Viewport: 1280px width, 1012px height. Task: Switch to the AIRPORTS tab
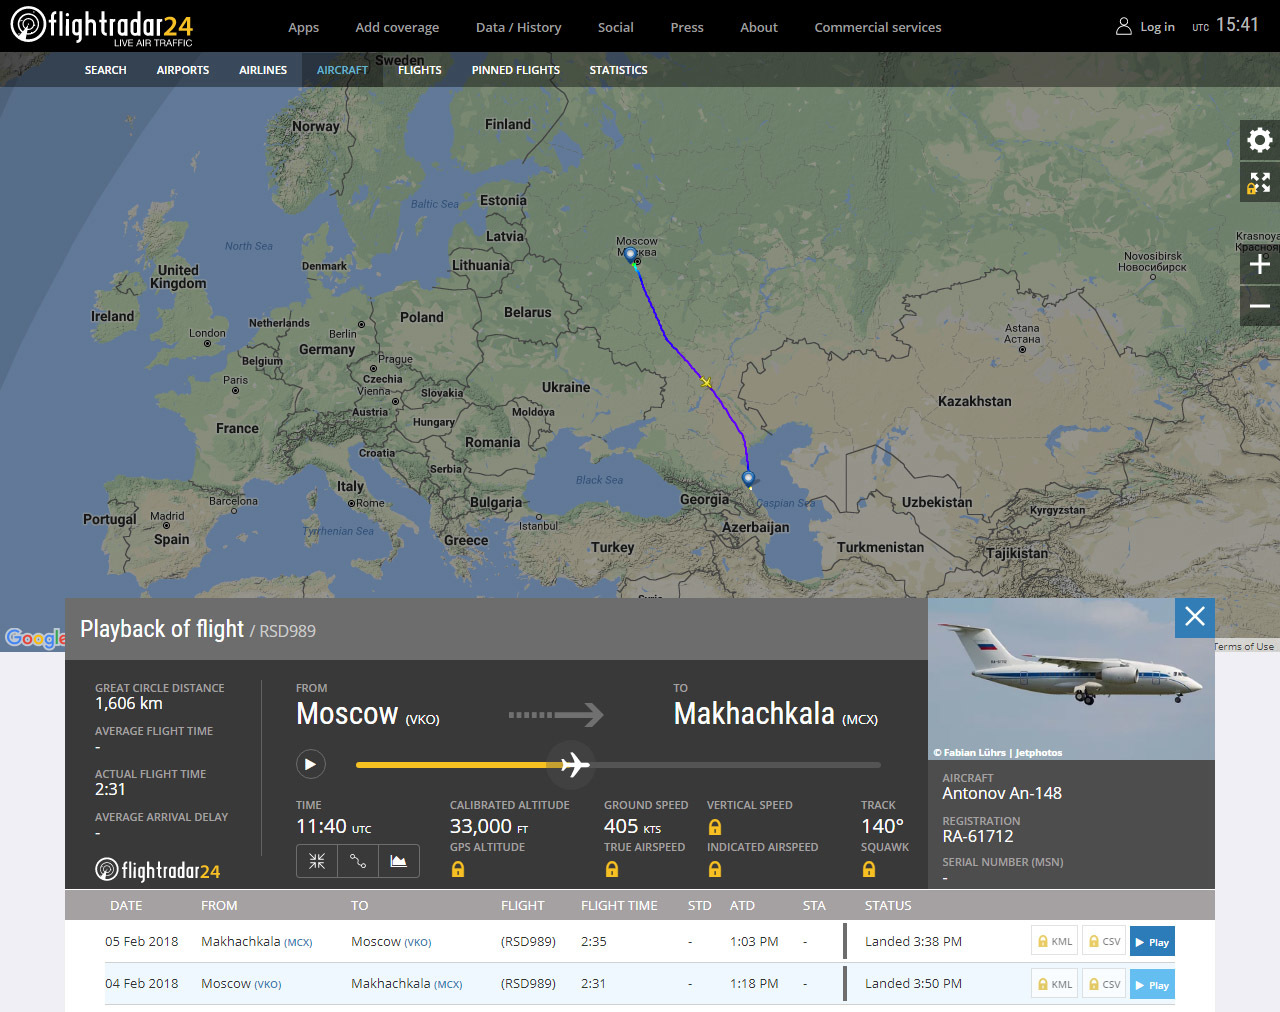183,70
